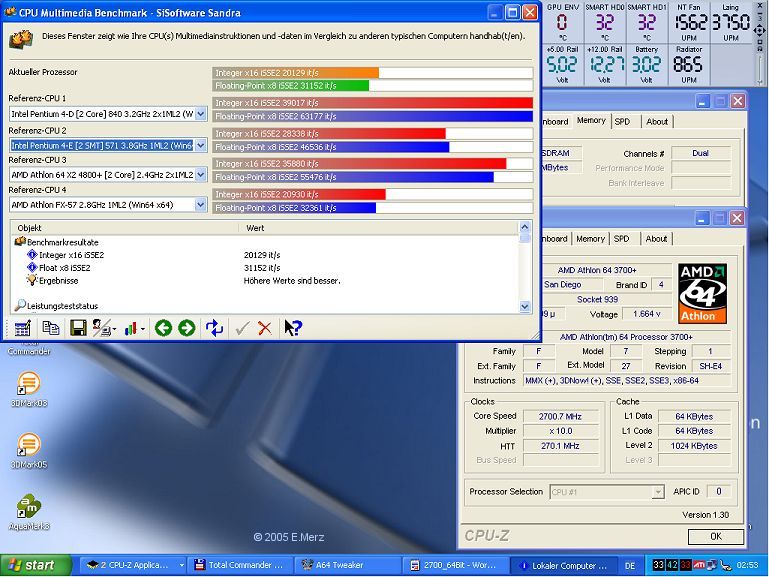Open Processor Selection combo box in CPU-Z
The height and width of the screenshot is (577, 769).
point(607,492)
